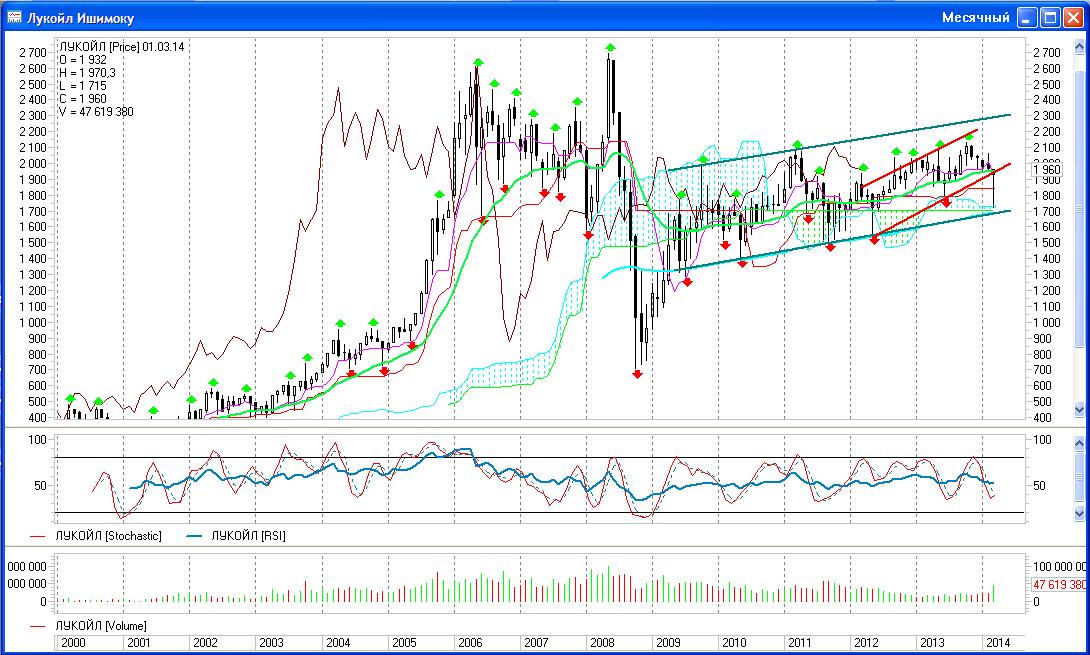This screenshot has height=655, width=1090.
Task: Select the 2008 label on time axis
Action: point(599,642)
